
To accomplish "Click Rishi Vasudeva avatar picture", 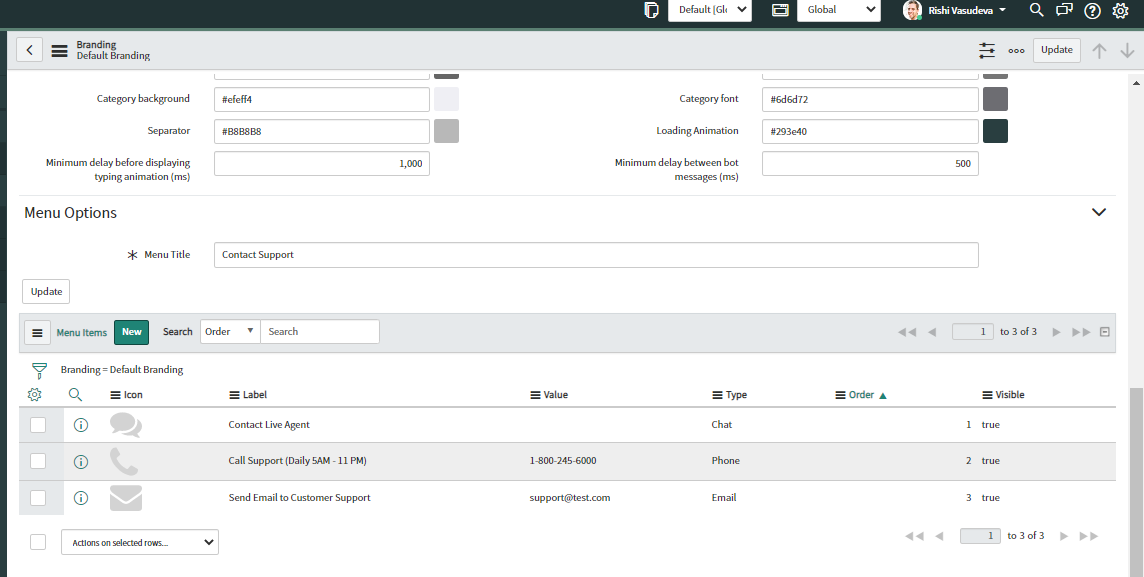I will click(912, 10).
